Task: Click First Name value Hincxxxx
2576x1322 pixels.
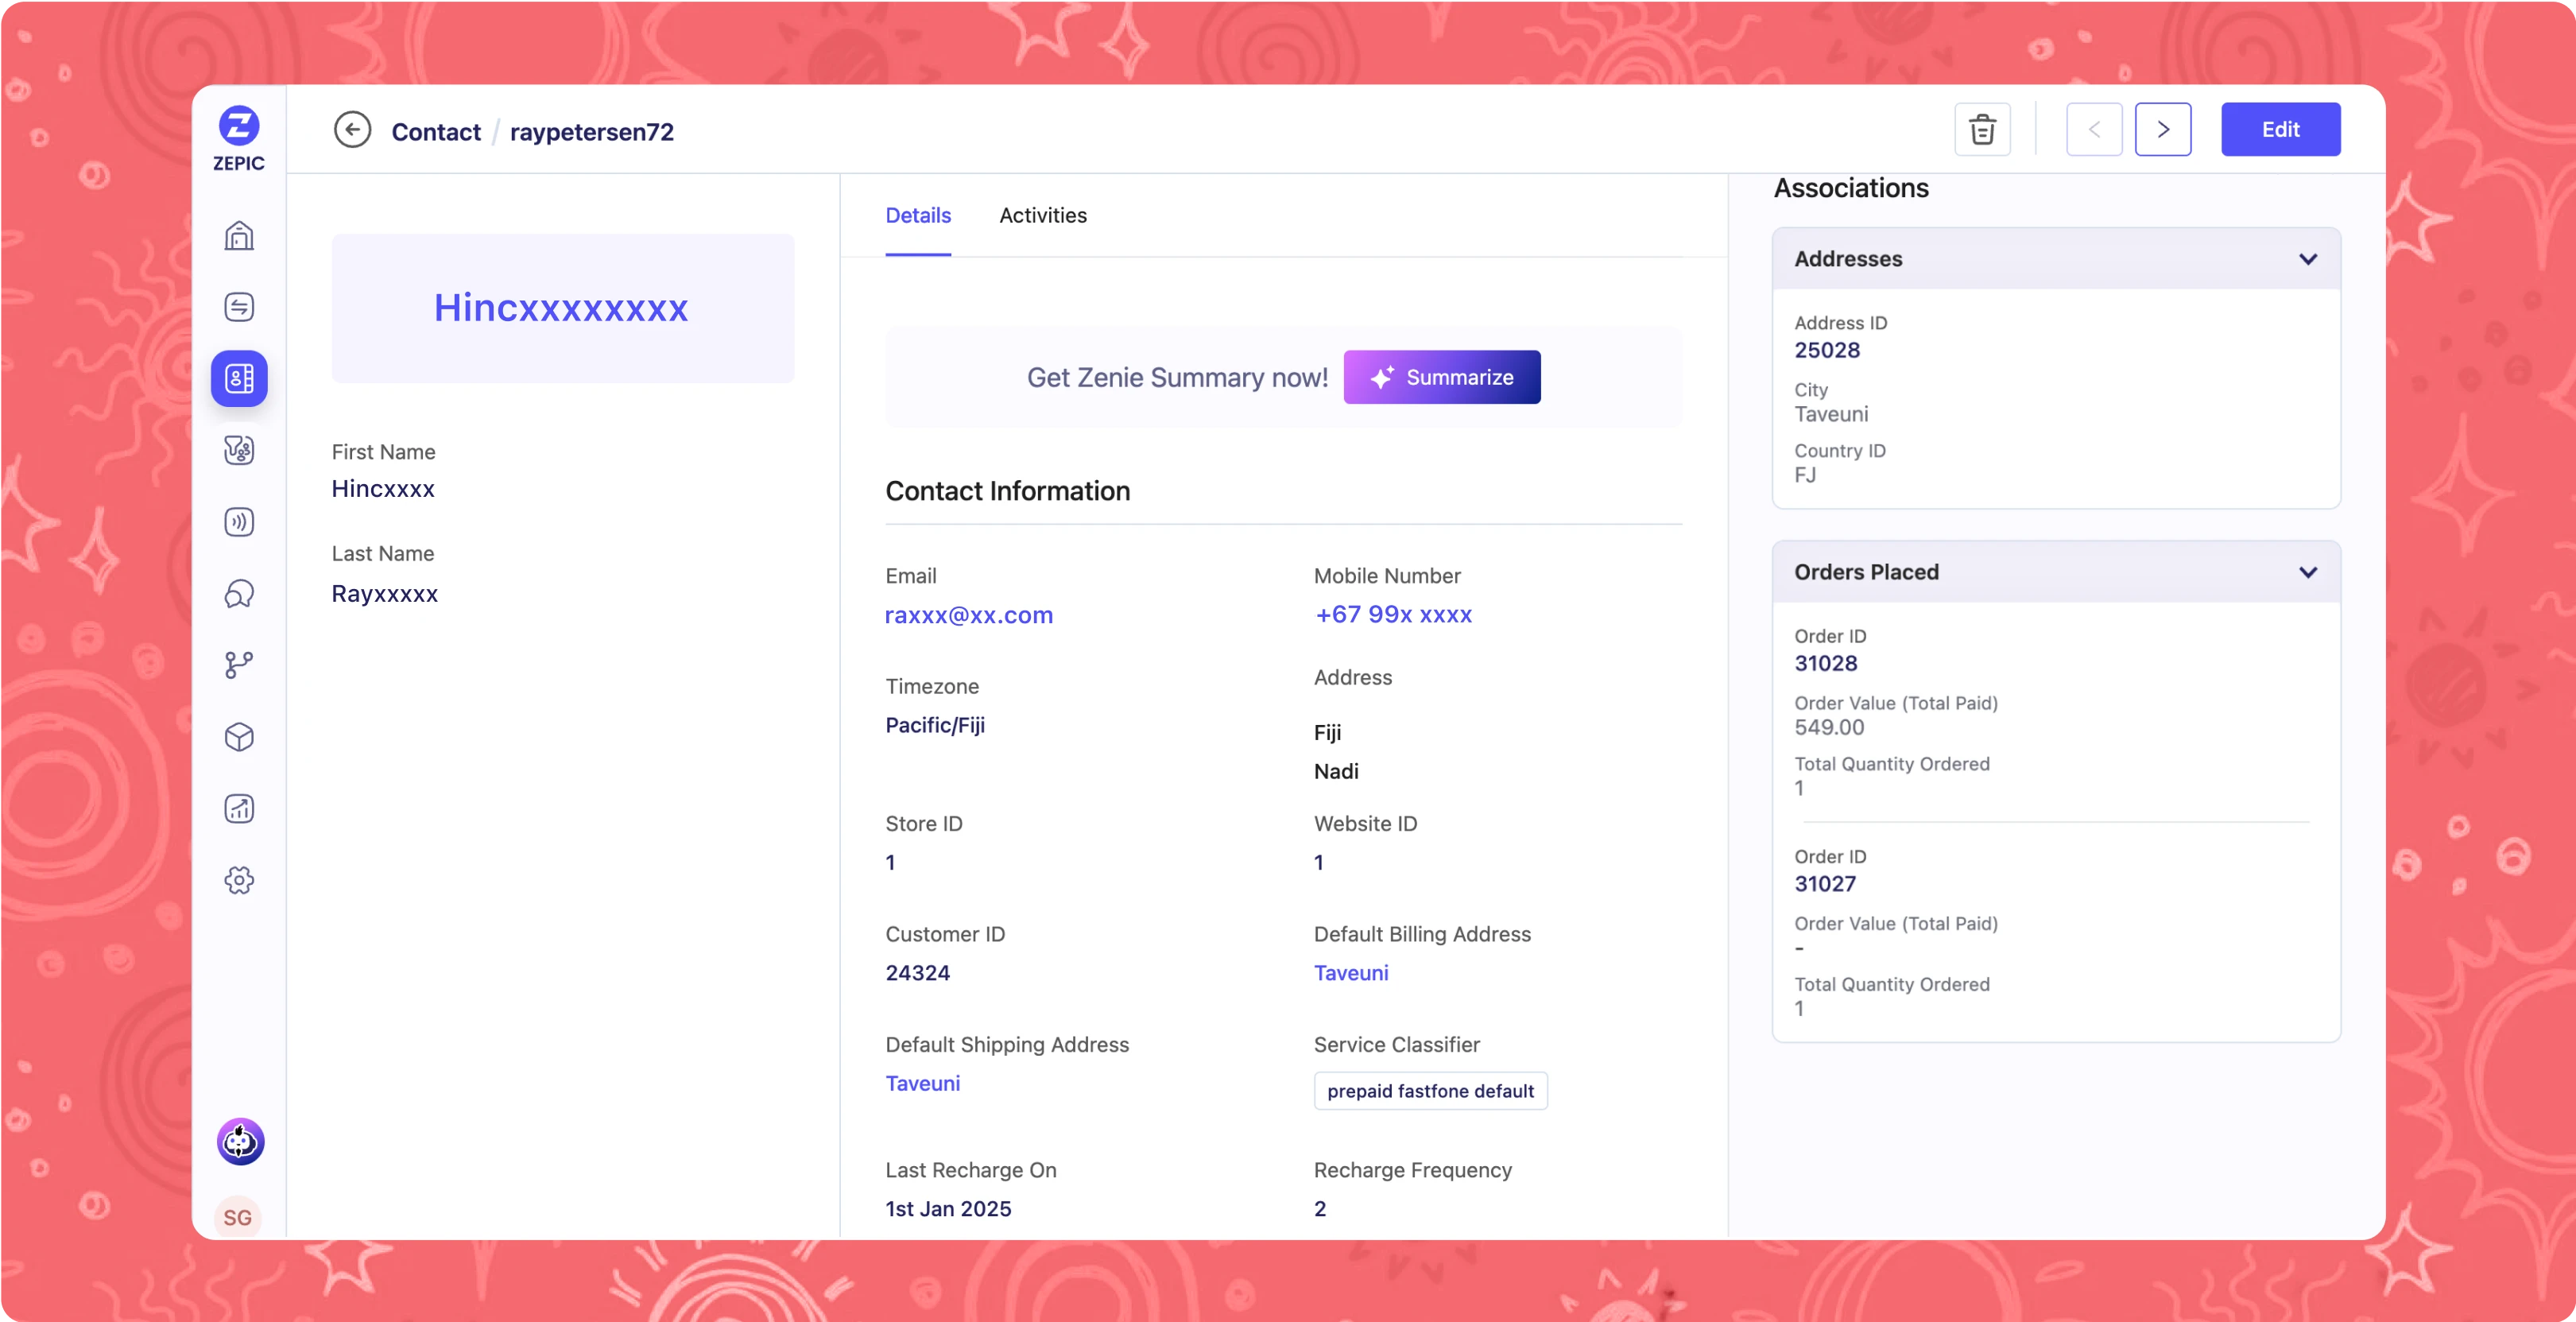Action: click(x=383, y=489)
